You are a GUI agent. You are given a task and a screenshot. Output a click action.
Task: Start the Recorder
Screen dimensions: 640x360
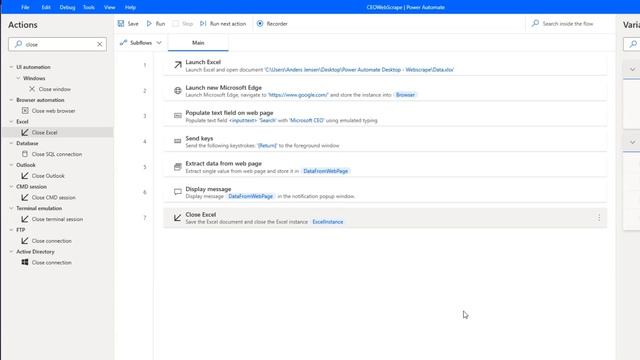[x=272, y=24]
